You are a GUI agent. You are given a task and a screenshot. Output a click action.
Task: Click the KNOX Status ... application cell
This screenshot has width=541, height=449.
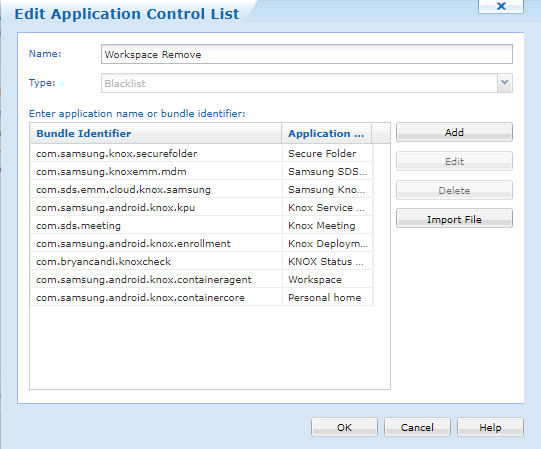(x=327, y=261)
